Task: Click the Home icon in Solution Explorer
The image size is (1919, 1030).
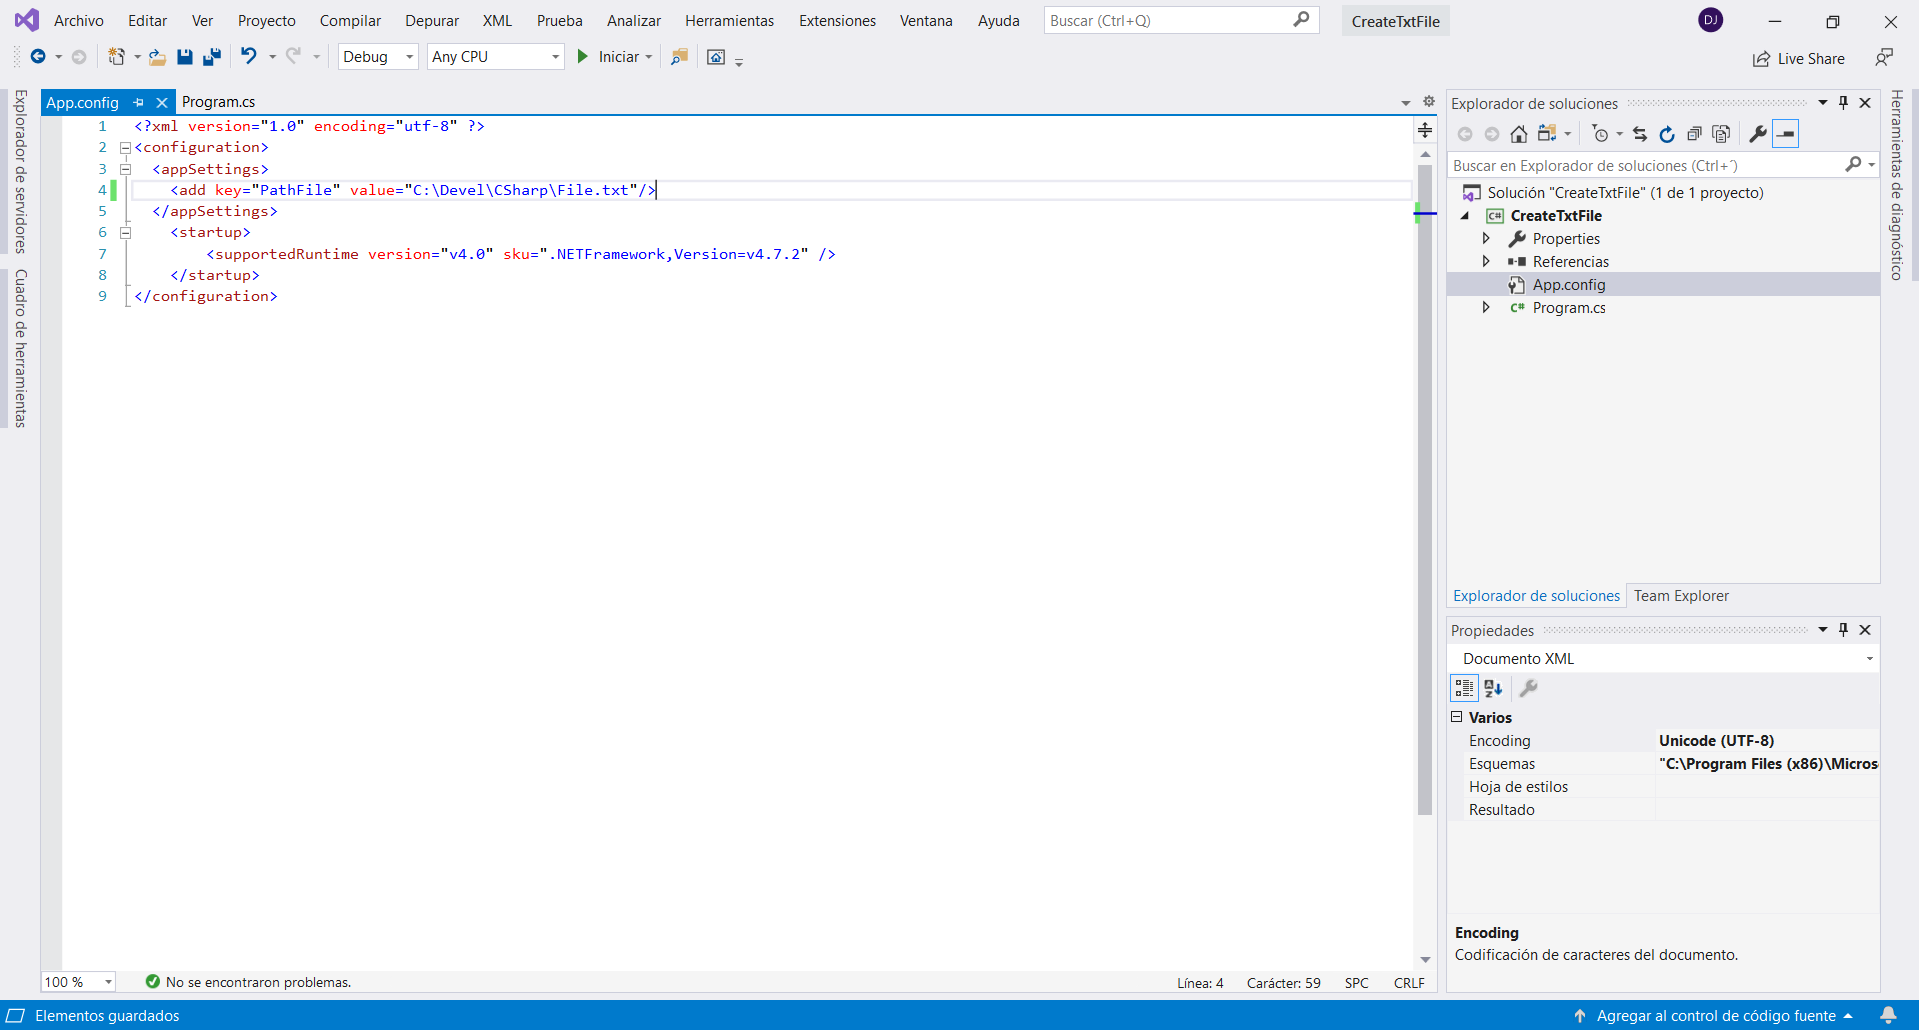Action: [1518, 134]
